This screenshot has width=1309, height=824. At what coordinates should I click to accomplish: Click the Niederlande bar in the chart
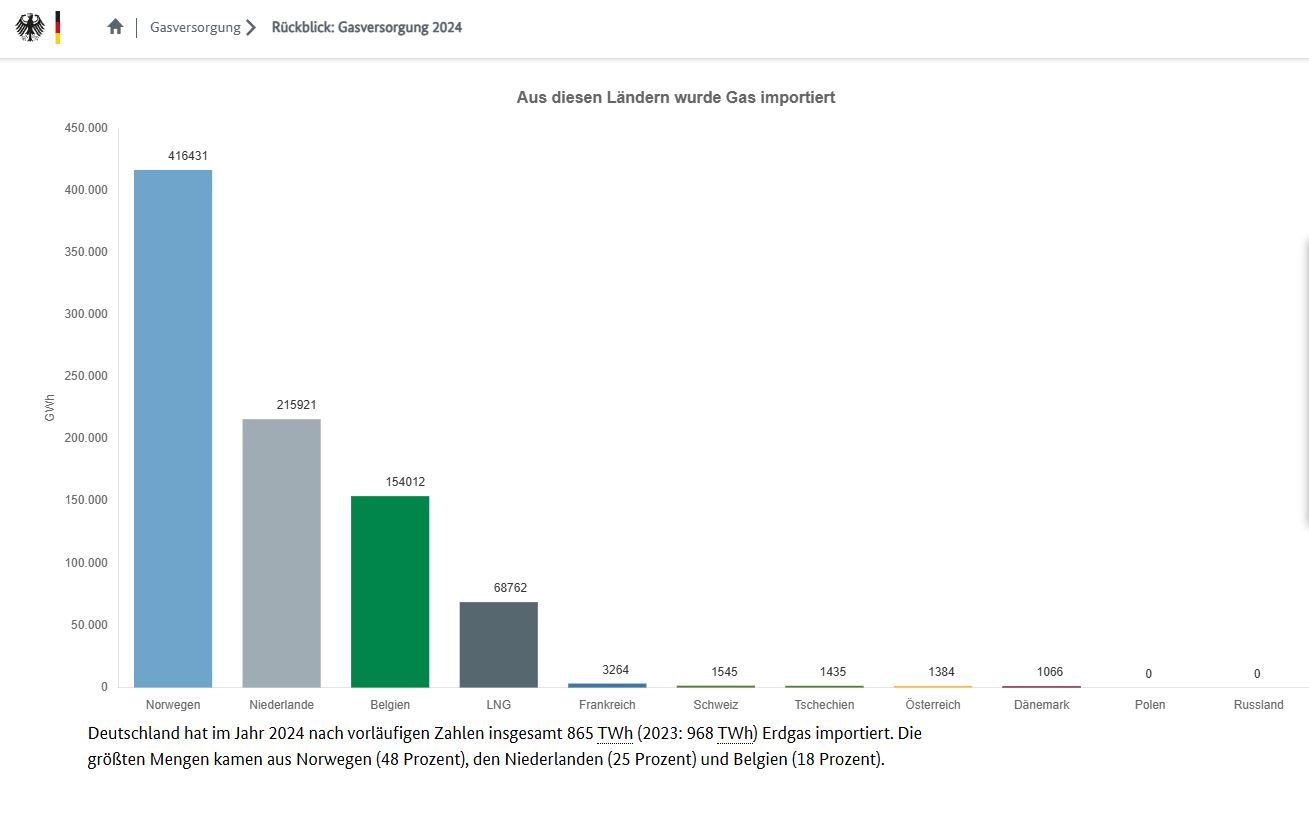(x=282, y=553)
